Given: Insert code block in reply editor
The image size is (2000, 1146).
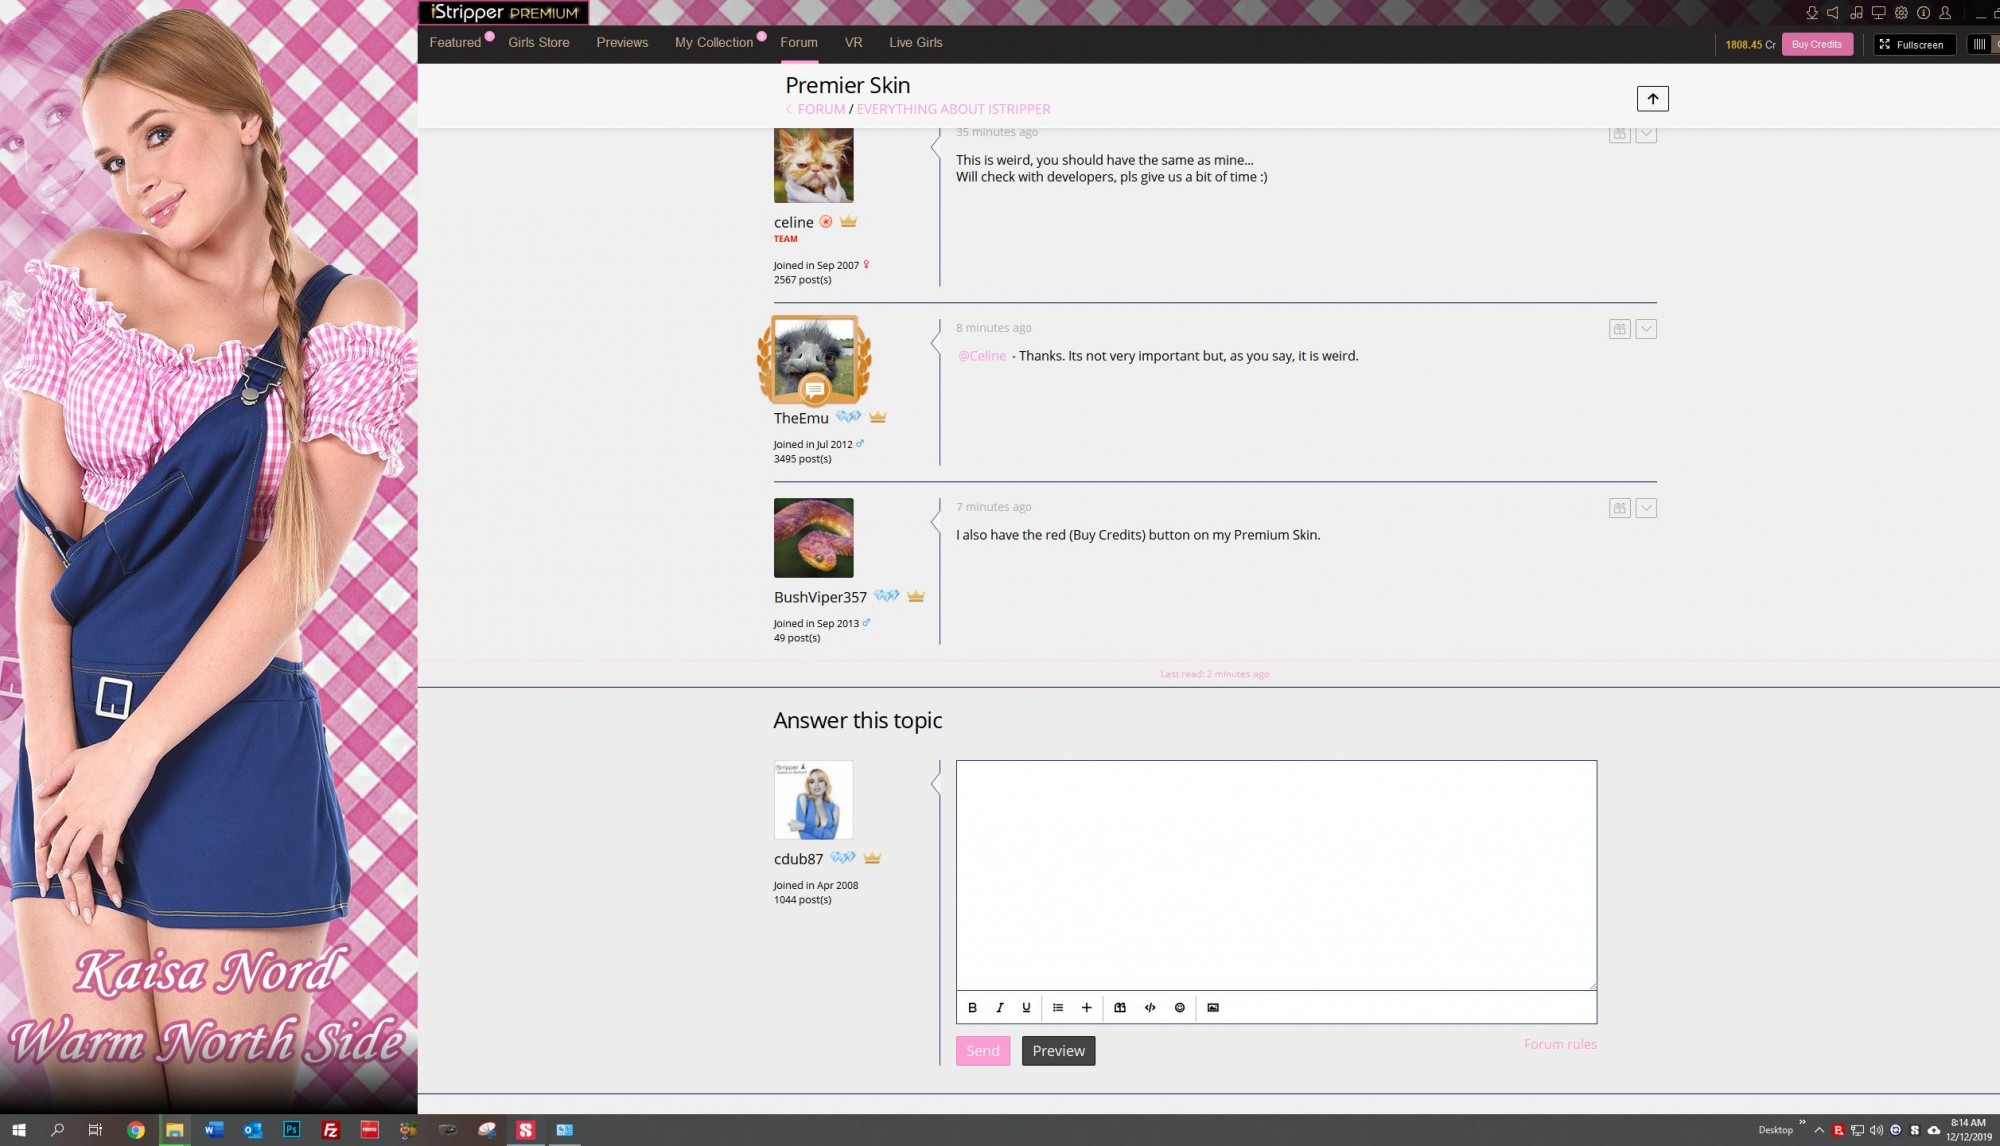Looking at the screenshot, I should 1150,1007.
